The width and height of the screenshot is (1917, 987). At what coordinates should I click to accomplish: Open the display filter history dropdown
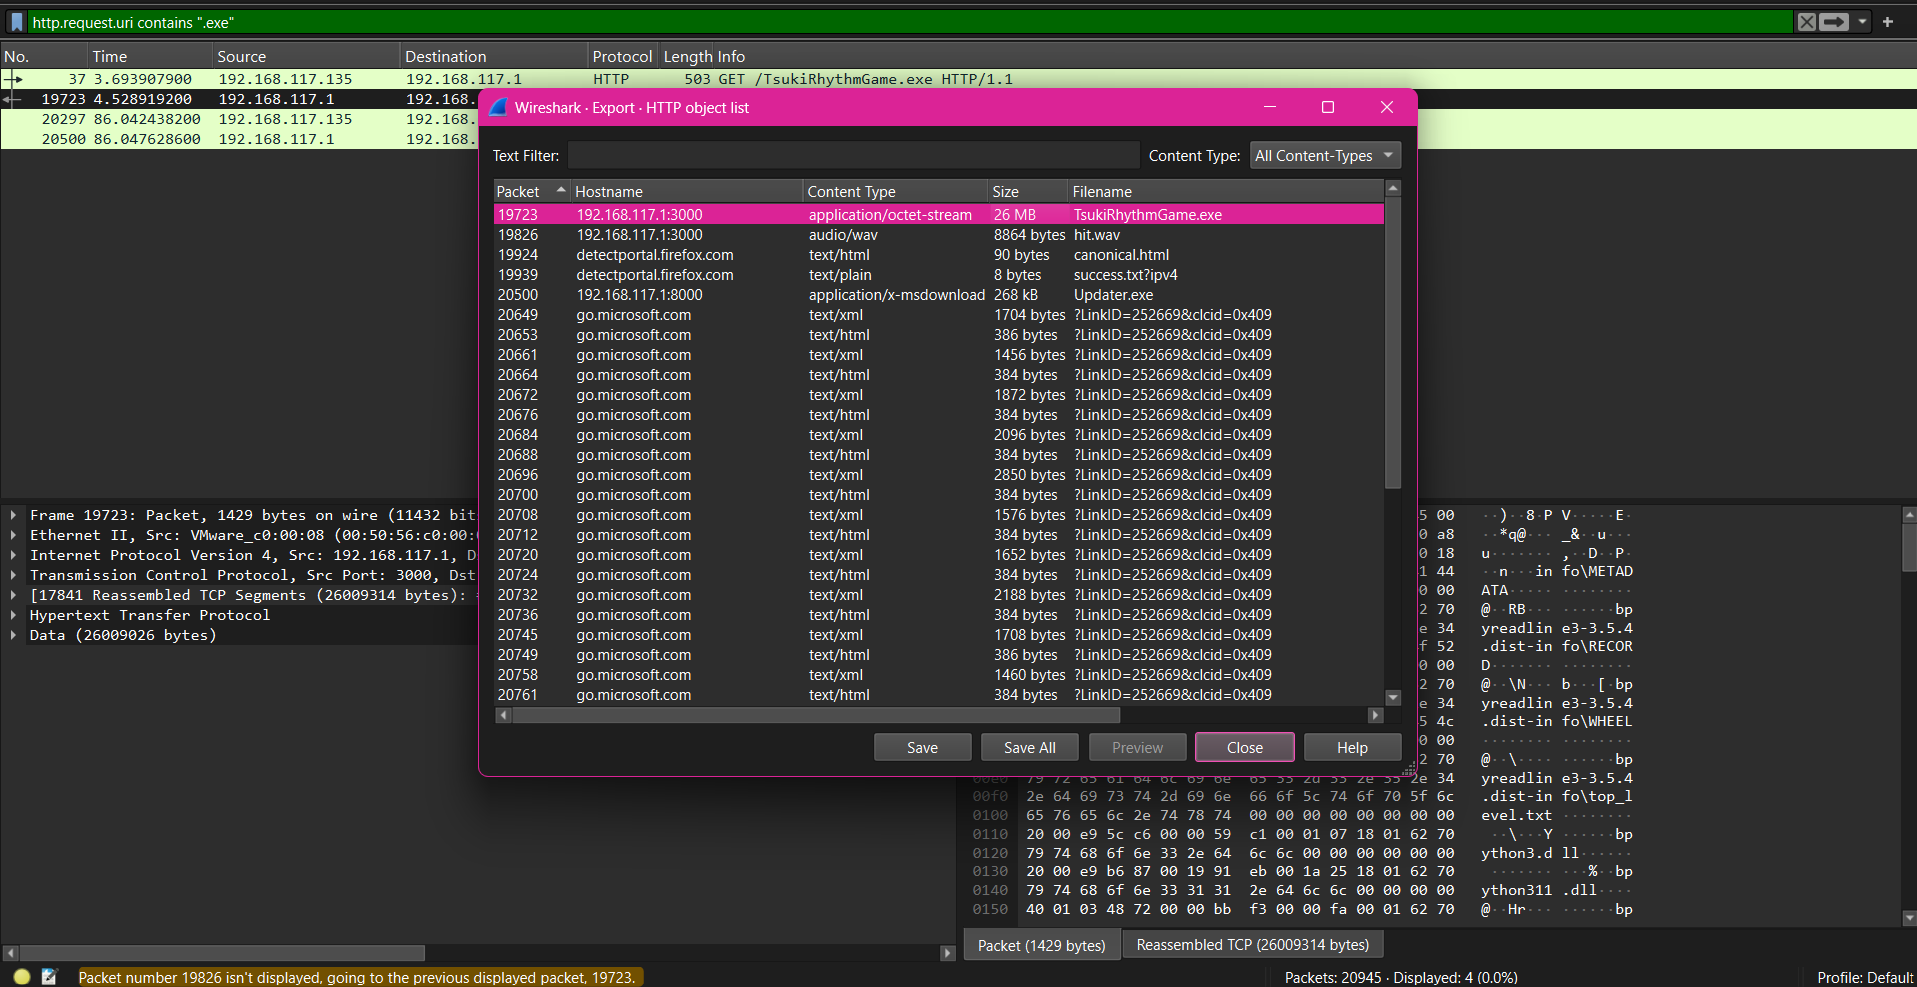click(1862, 22)
